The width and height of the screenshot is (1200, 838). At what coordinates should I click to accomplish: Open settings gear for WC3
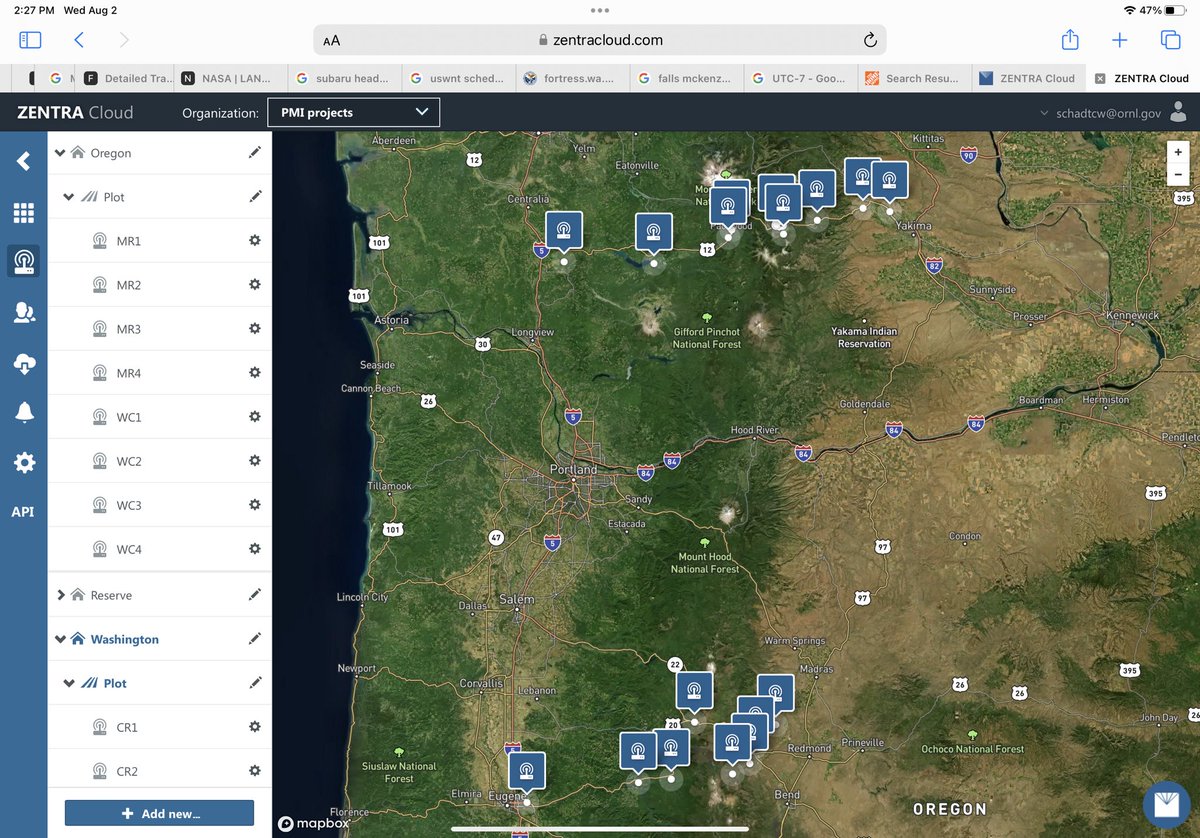click(254, 505)
